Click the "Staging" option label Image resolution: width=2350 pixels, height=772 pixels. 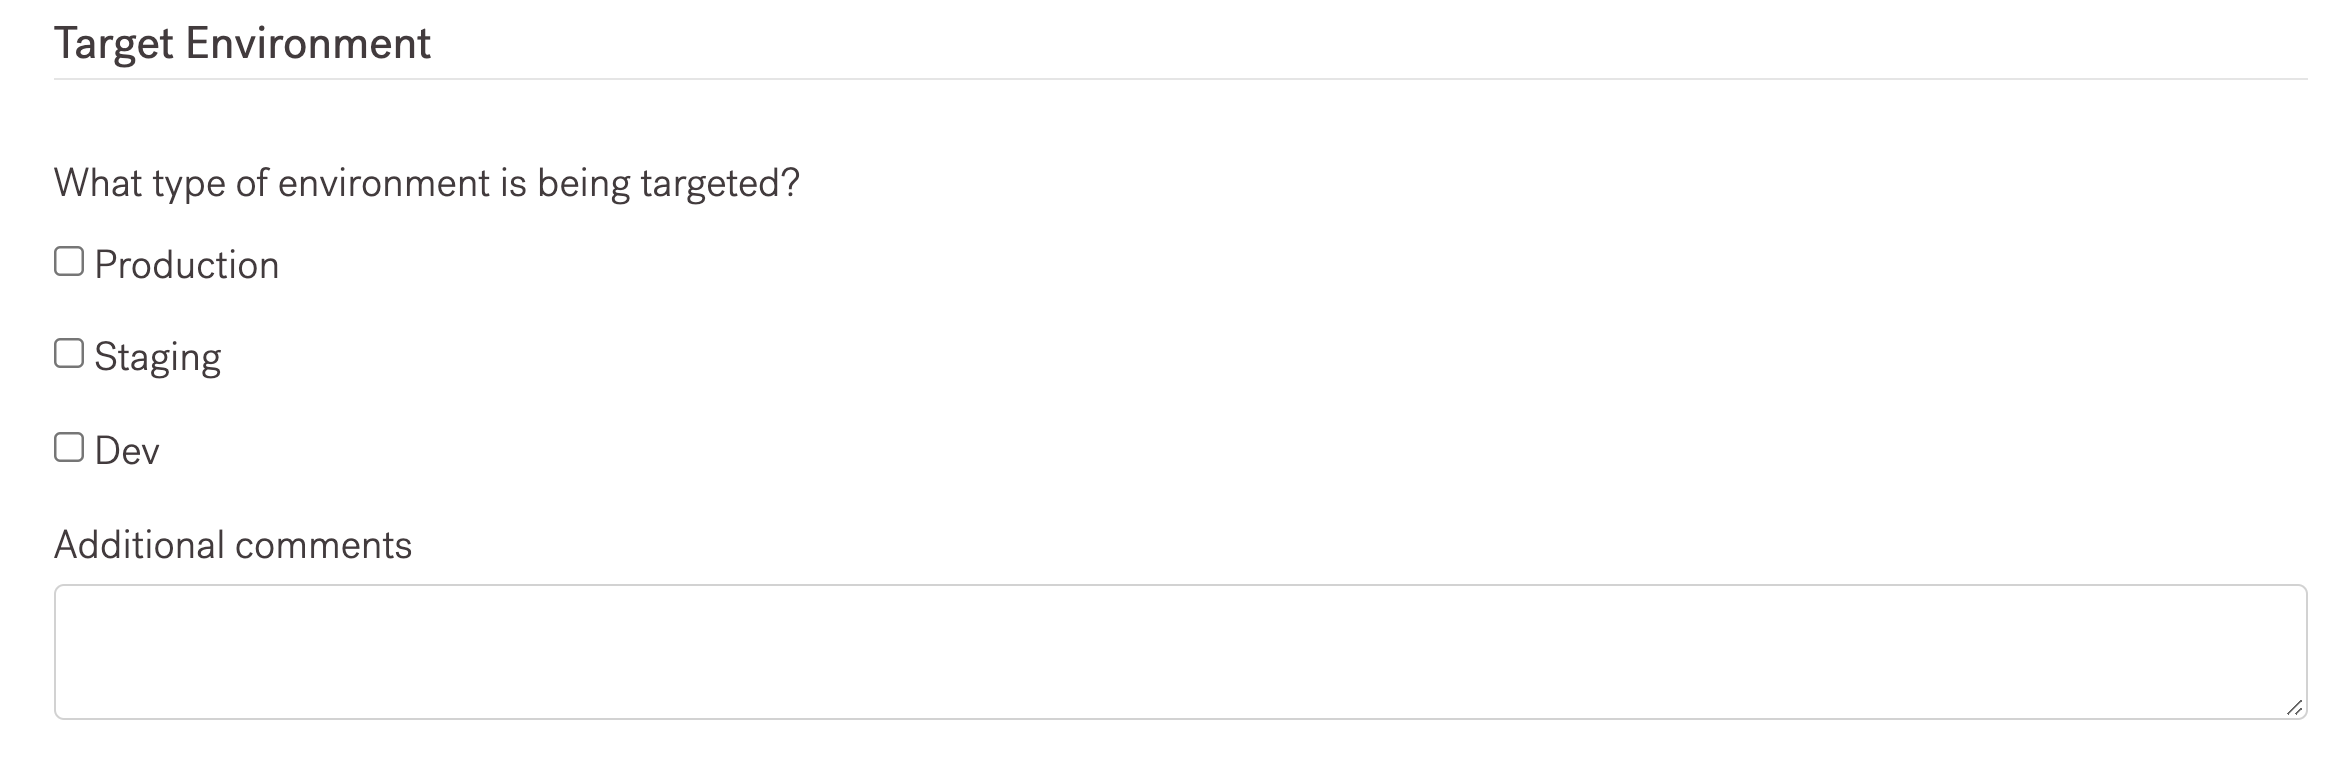pyautogui.click(x=157, y=358)
